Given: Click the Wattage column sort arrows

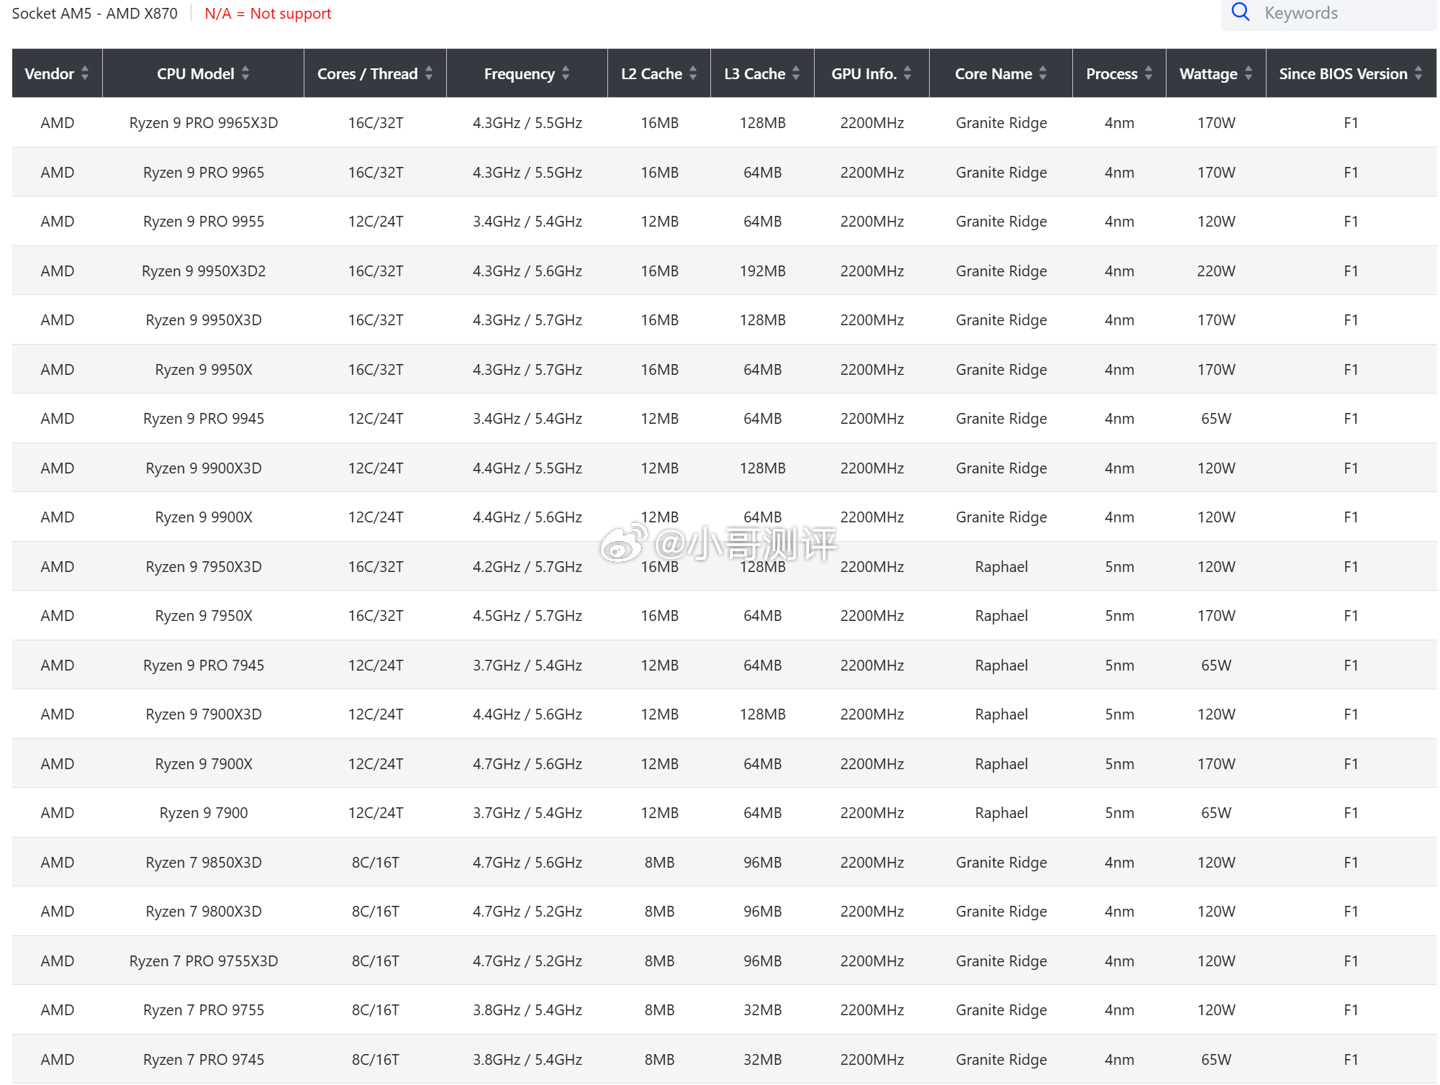Looking at the screenshot, I should point(1249,74).
